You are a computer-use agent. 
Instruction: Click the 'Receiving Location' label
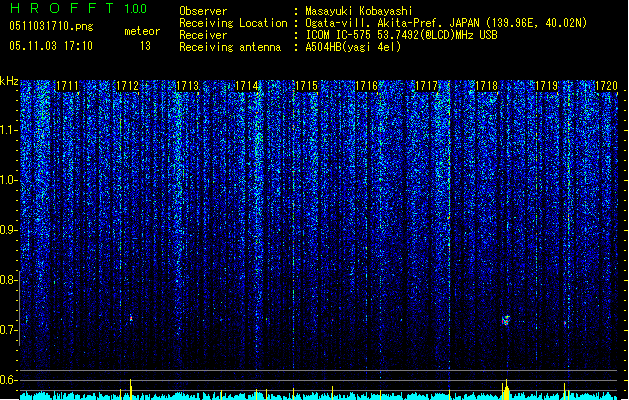click(233, 23)
